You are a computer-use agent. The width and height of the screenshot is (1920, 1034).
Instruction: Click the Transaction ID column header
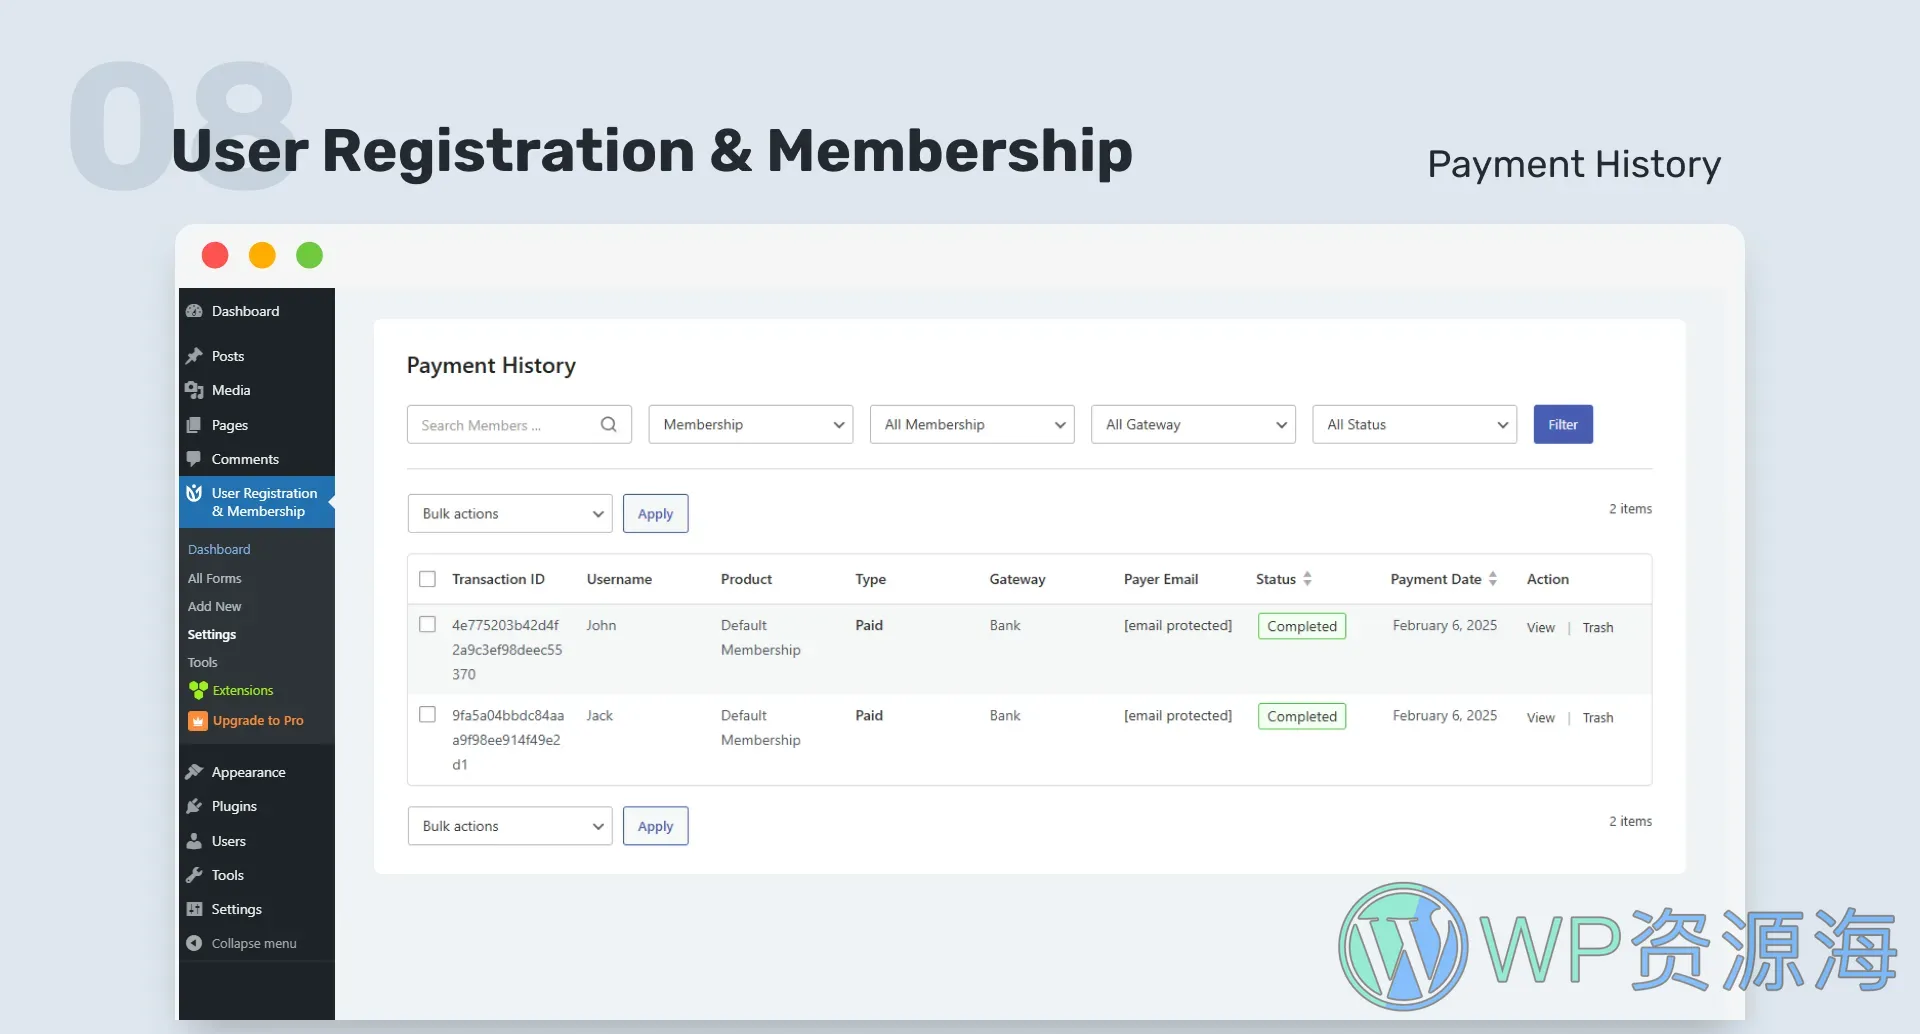tap(498, 579)
